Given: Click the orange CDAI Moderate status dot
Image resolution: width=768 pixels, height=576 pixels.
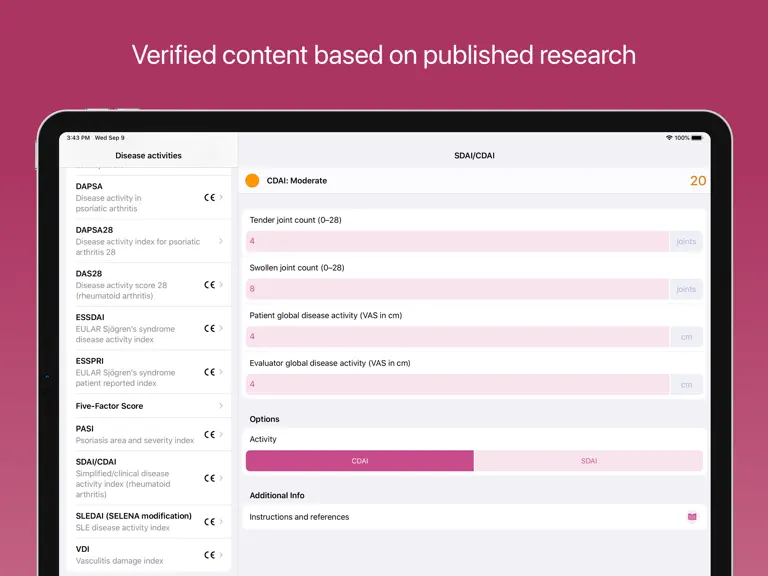Looking at the screenshot, I should [x=252, y=181].
